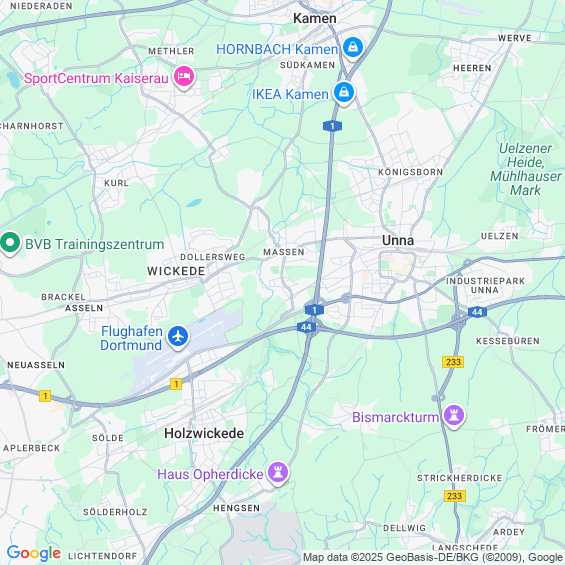The width and height of the screenshot is (565, 565).
Task: Click the yellow B1 badge near Neuasseln
Action: (45, 396)
